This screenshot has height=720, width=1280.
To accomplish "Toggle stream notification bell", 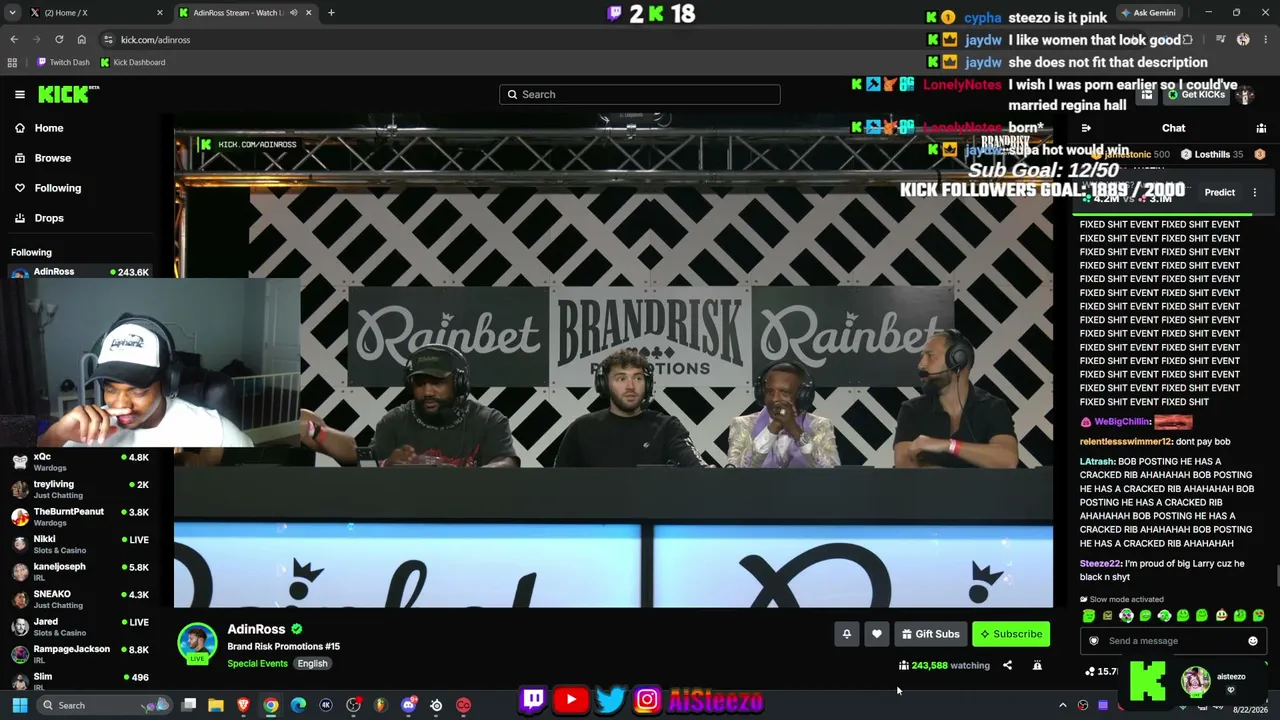I will [847, 634].
